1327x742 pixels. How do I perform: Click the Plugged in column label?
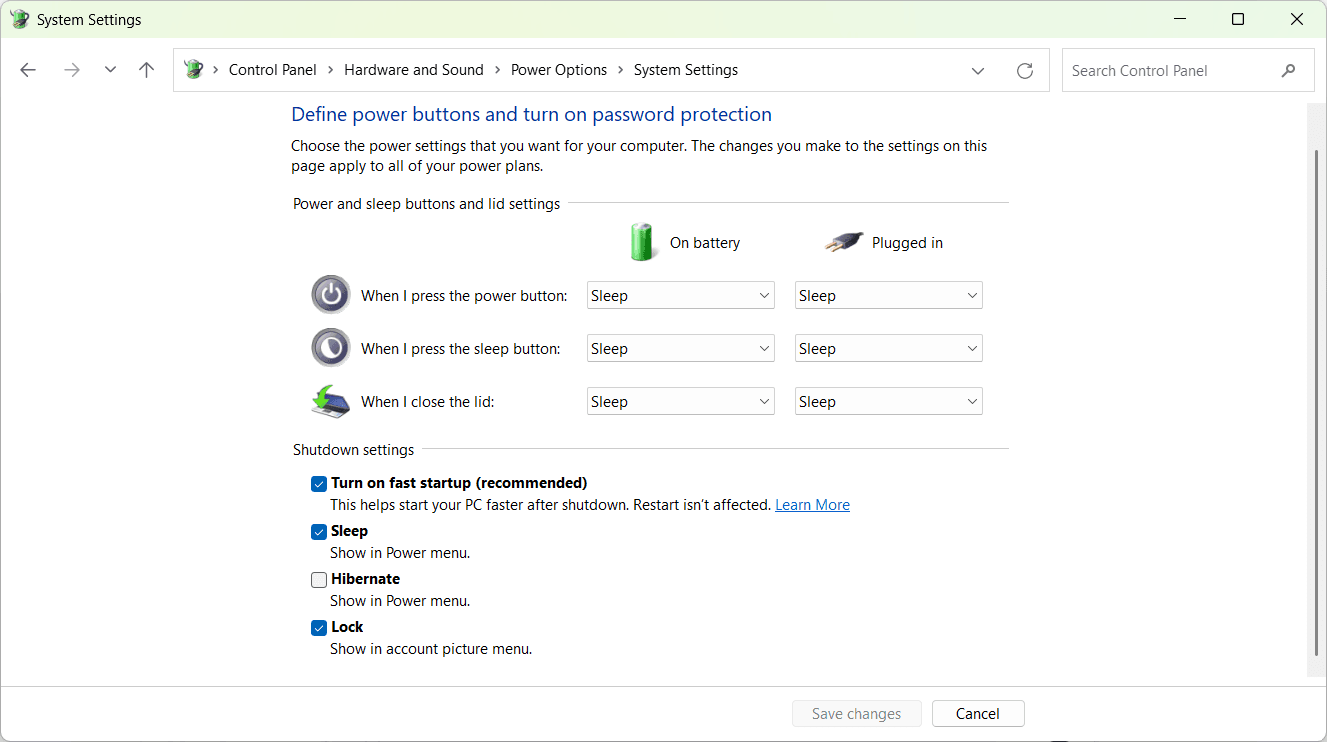click(907, 243)
